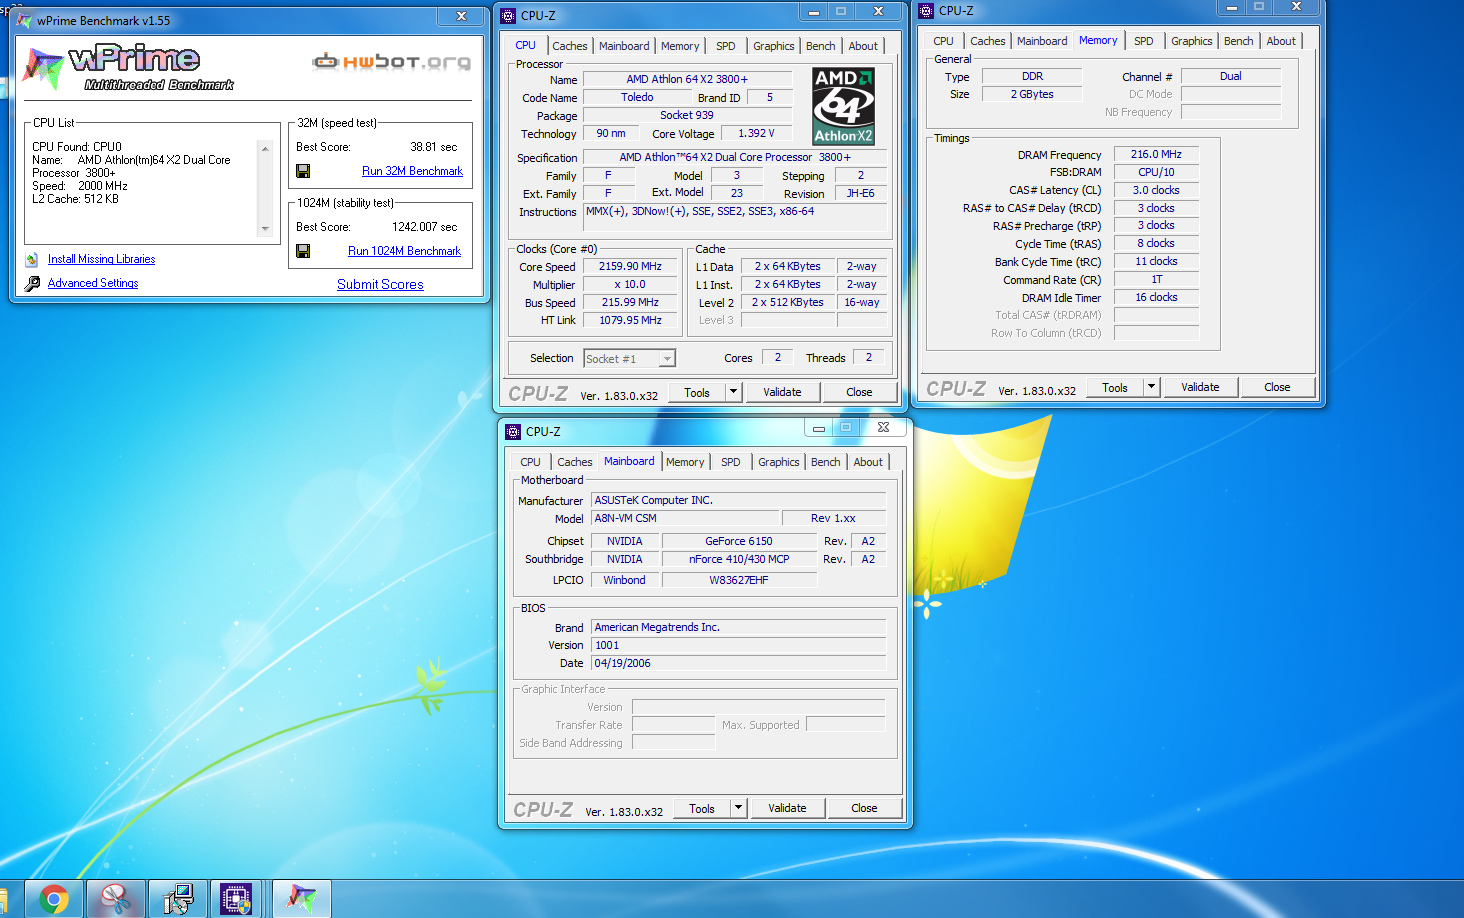Click the Size value 2 GBytes

tap(1032, 94)
